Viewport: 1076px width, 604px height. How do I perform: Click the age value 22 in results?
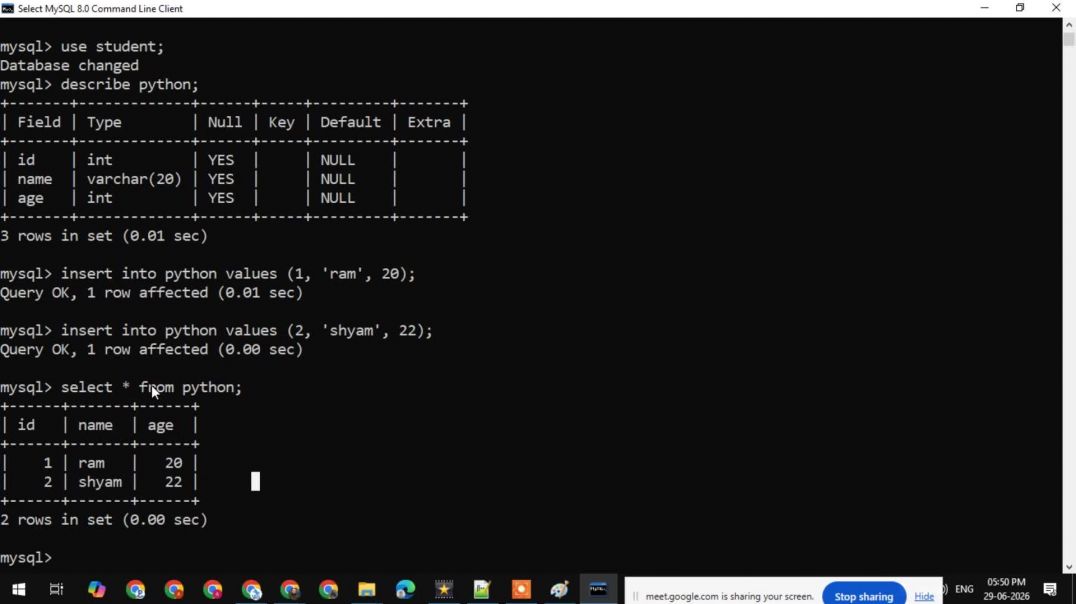pyautogui.click(x=174, y=483)
